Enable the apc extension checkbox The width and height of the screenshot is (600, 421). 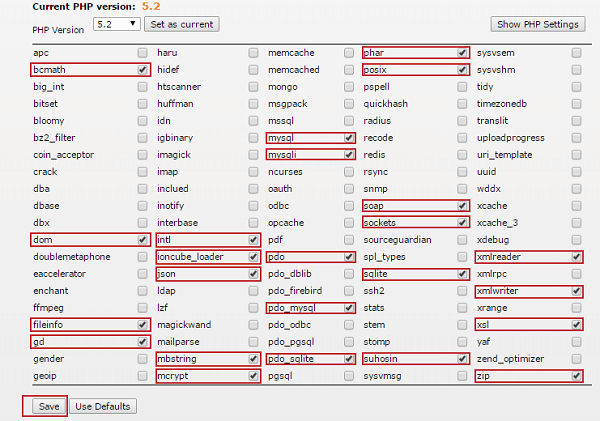point(142,53)
